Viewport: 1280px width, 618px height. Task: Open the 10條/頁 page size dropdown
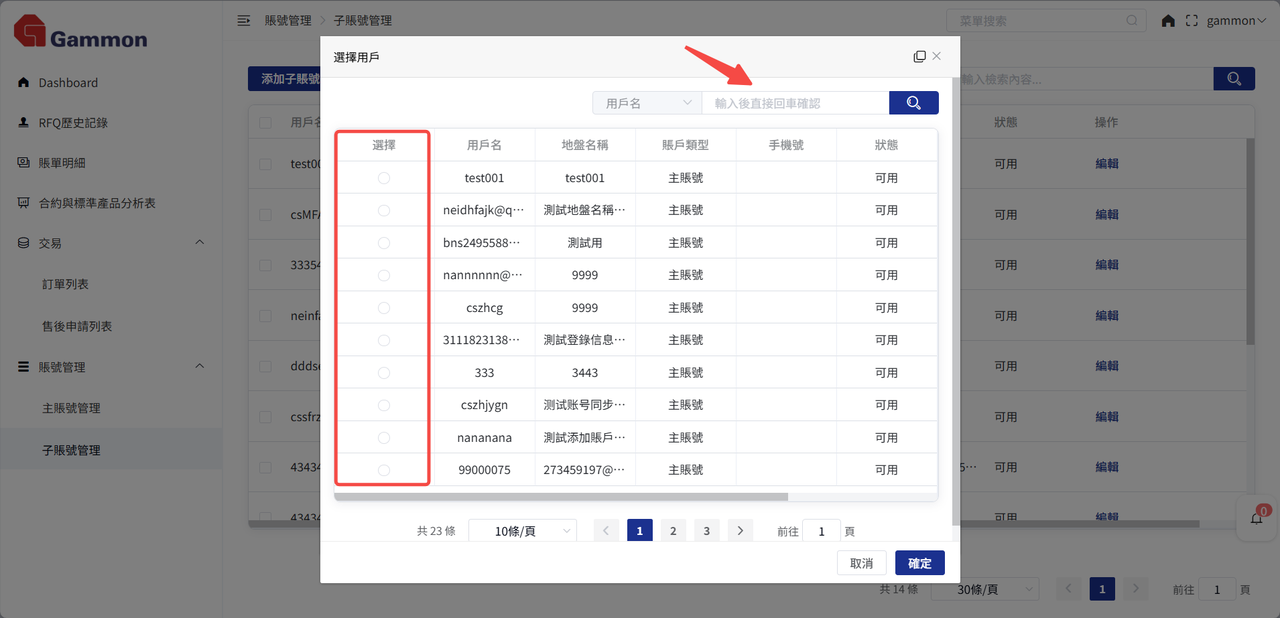[522, 531]
